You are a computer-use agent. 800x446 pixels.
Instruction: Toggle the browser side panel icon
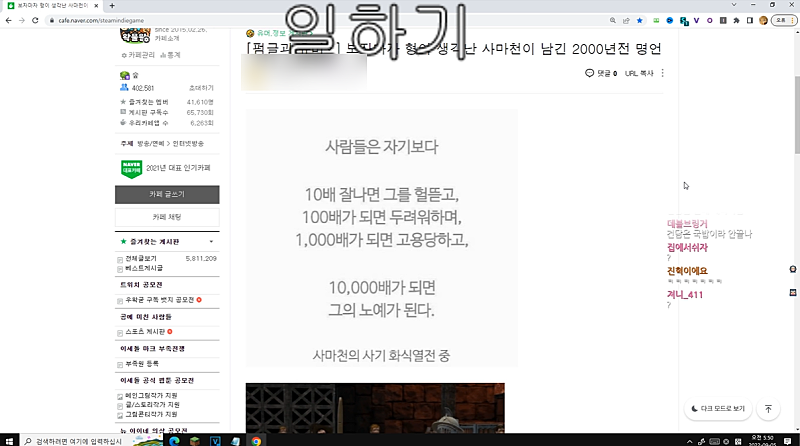(x=749, y=20)
